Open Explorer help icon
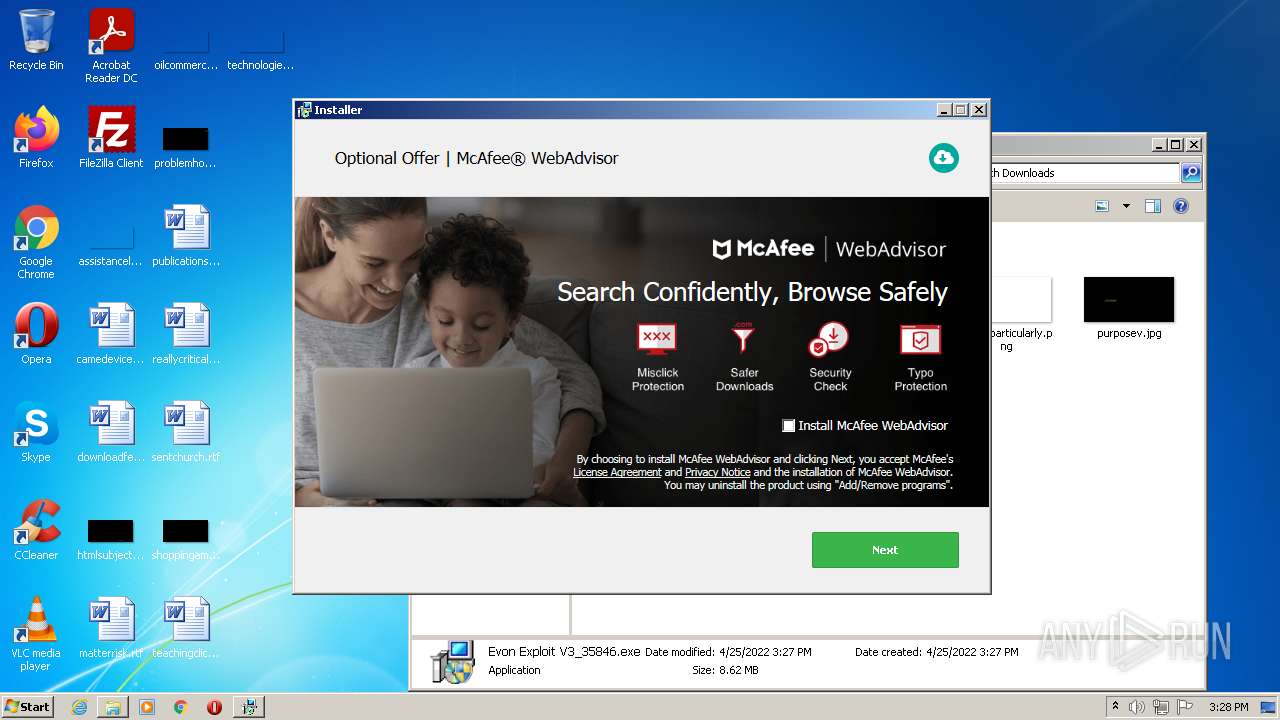 click(x=1181, y=206)
